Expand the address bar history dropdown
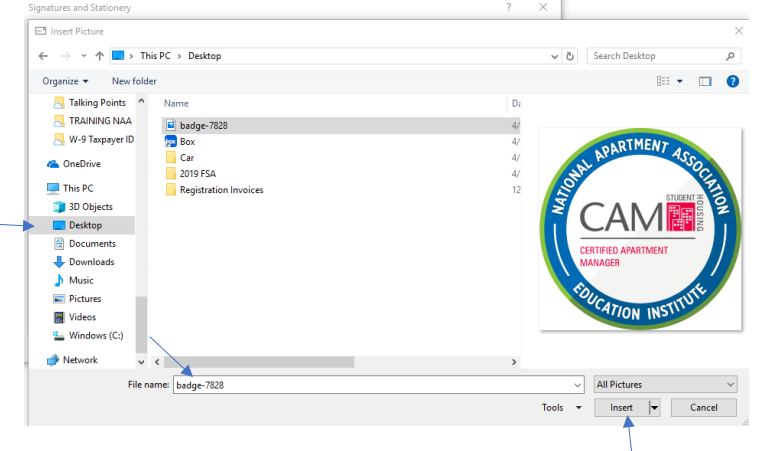Viewport: 757px width, 451px height. pos(554,56)
